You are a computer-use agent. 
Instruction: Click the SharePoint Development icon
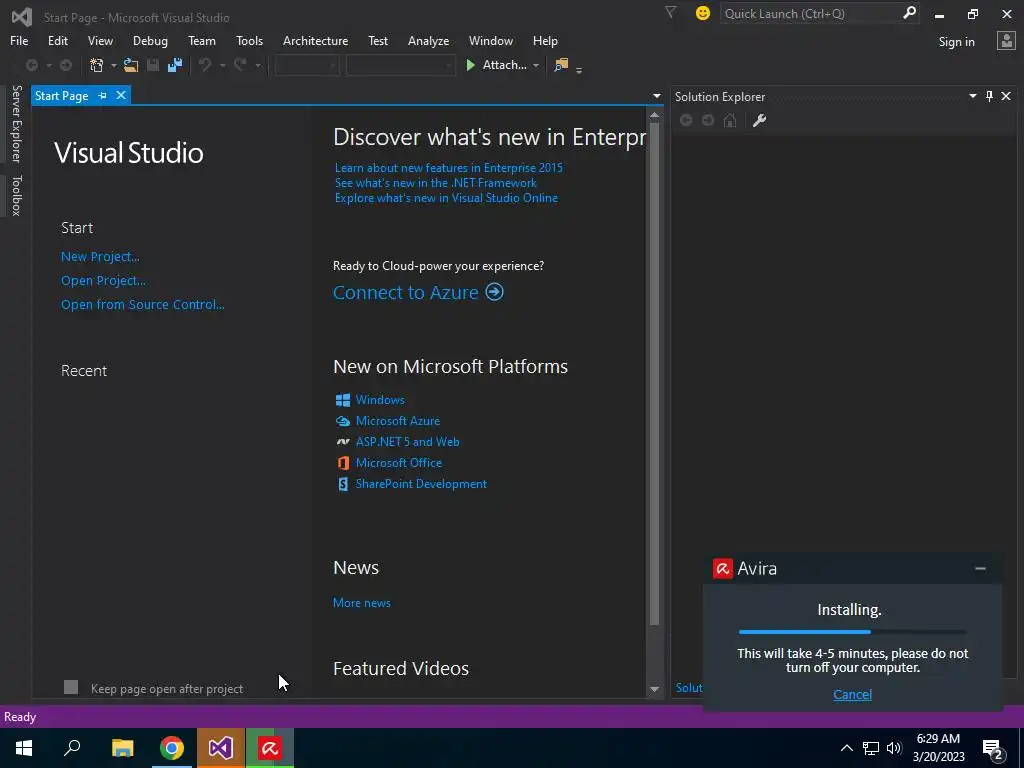[342, 484]
